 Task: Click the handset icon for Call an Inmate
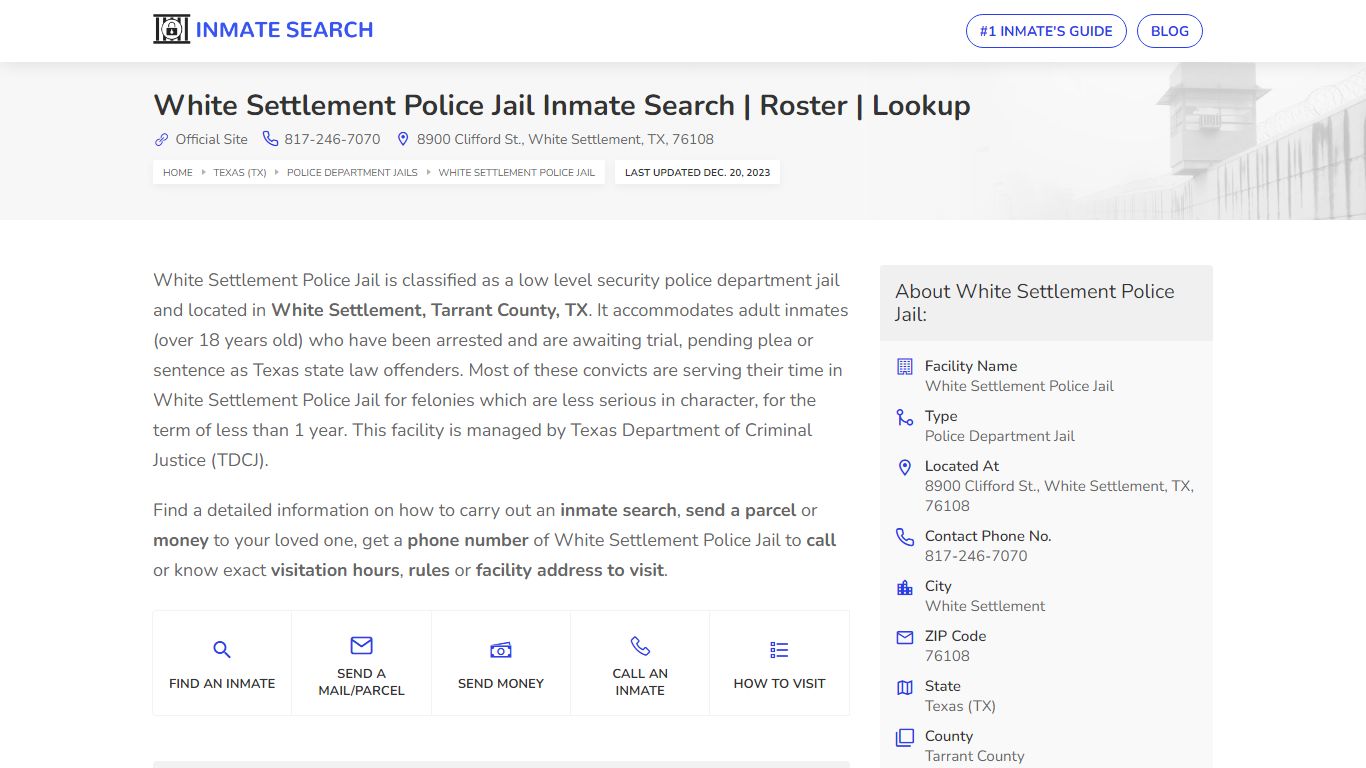[x=640, y=645]
